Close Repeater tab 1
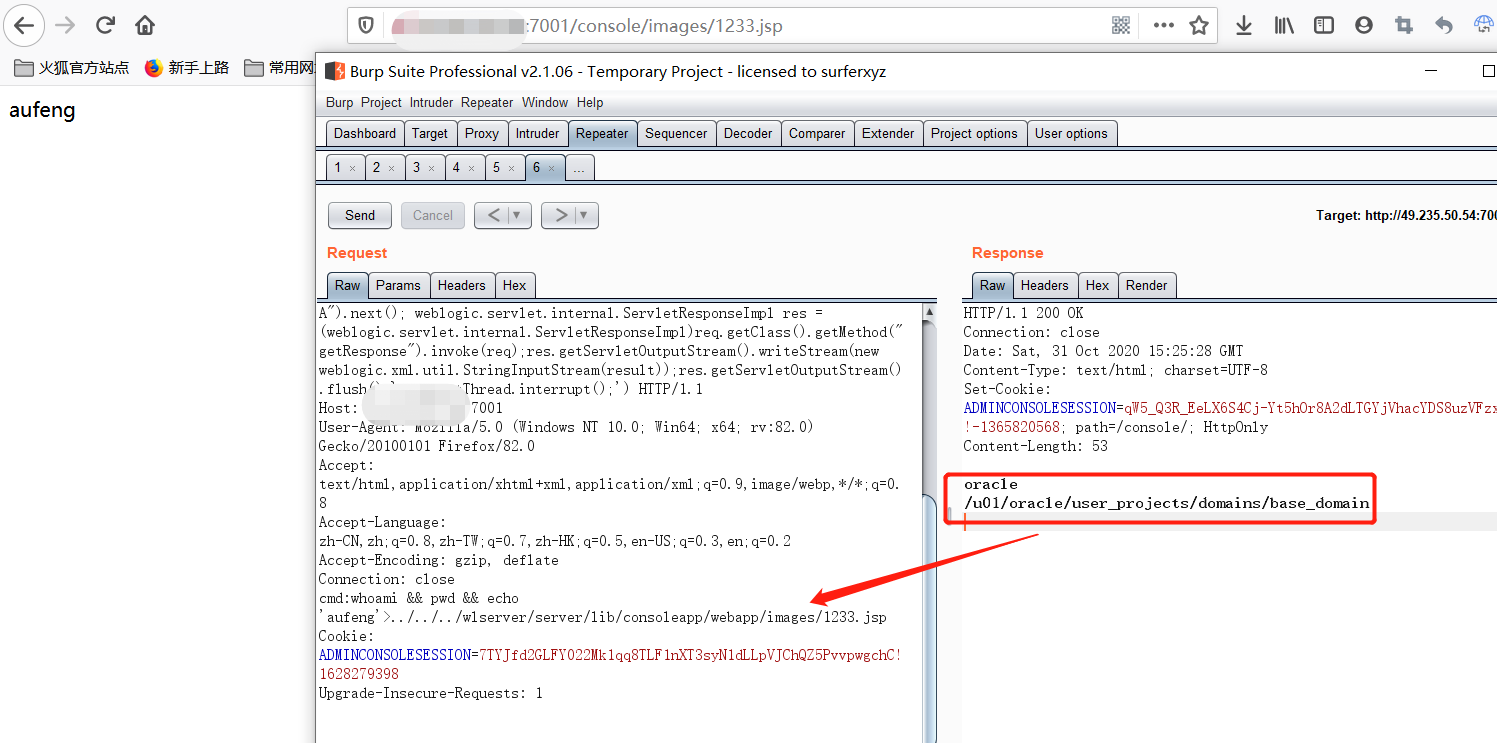 pos(352,168)
